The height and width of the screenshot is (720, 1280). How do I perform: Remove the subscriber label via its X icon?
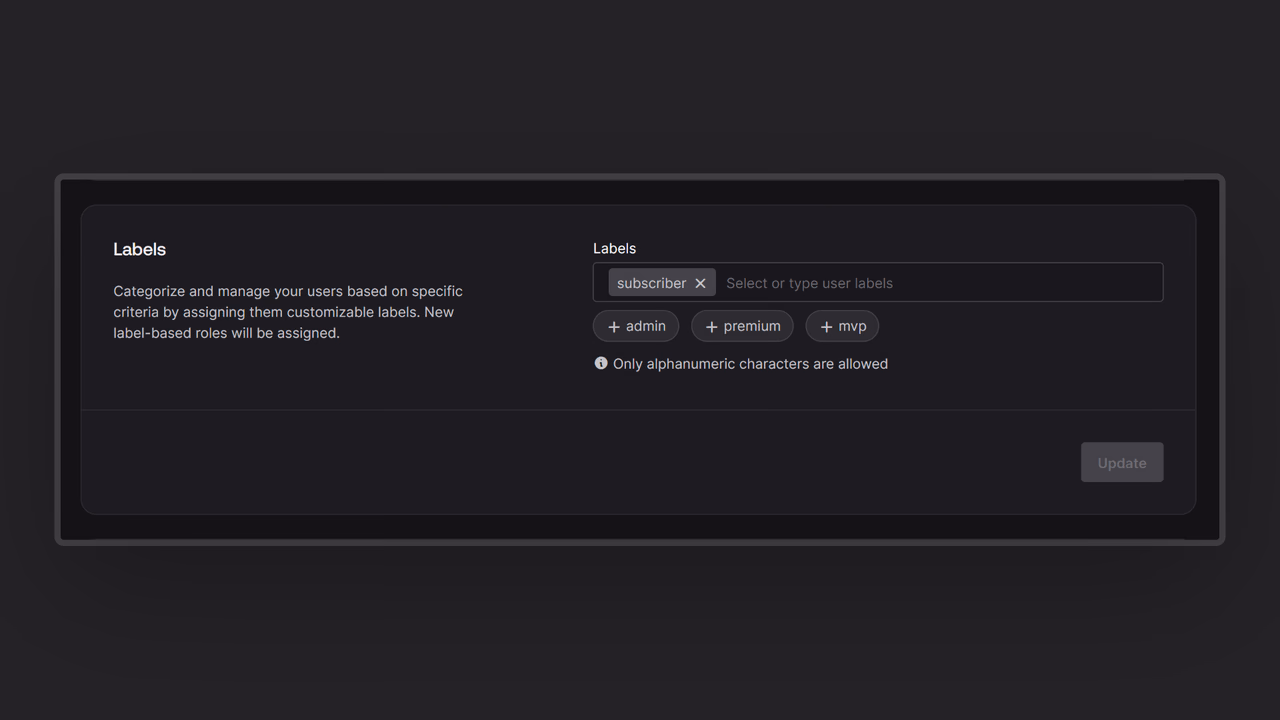coord(700,283)
